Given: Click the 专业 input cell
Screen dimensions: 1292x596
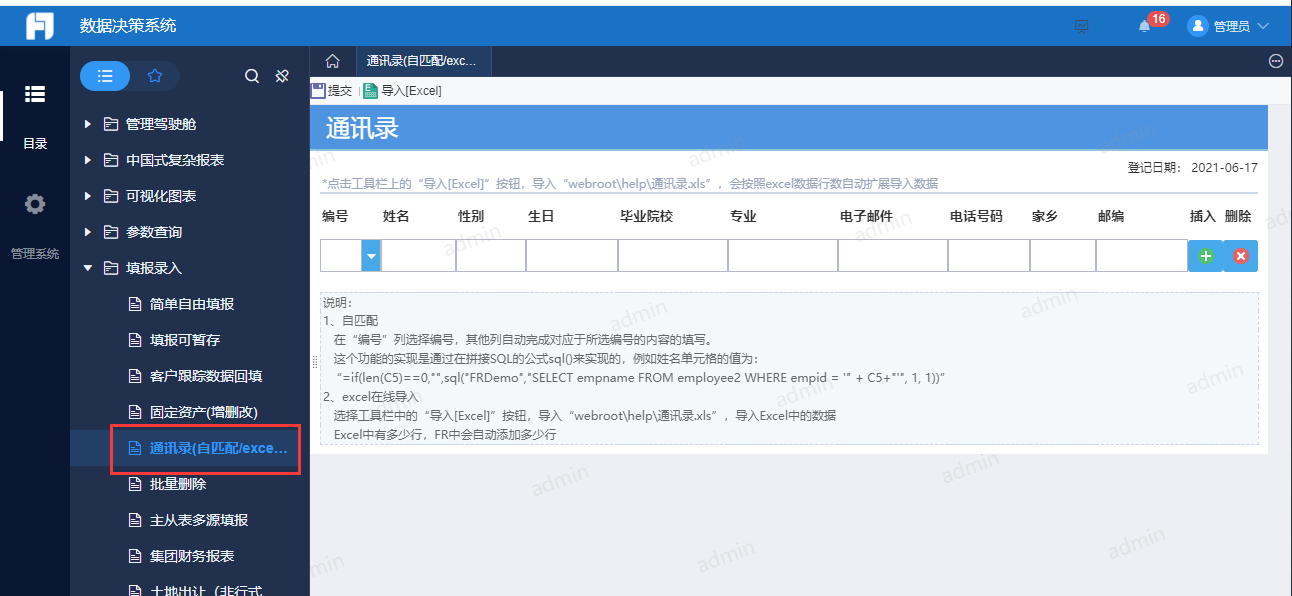Looking at the screenshot, I should coord(783,256).
